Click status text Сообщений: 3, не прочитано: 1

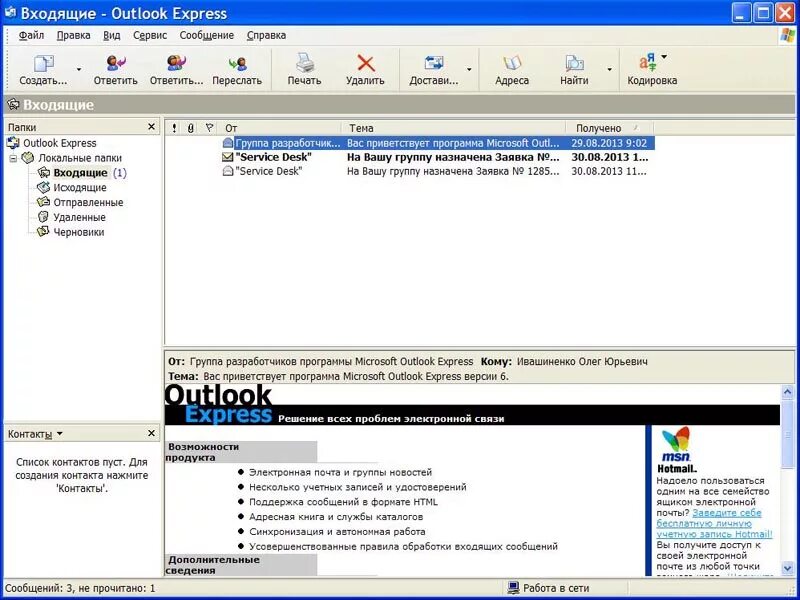80,588
